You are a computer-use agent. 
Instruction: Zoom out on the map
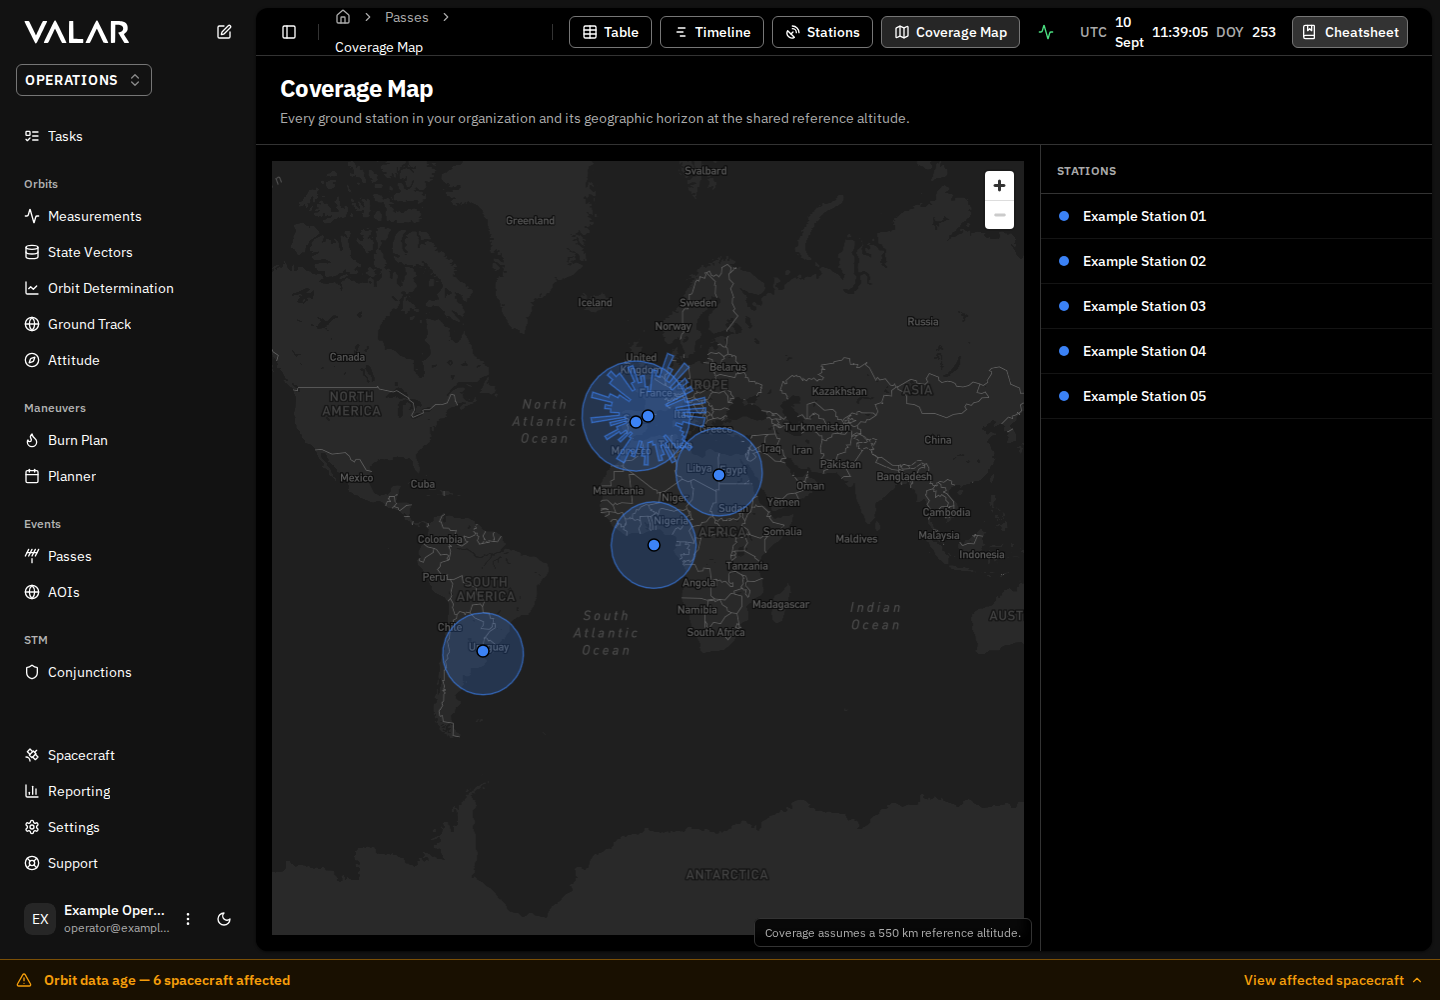999,215
